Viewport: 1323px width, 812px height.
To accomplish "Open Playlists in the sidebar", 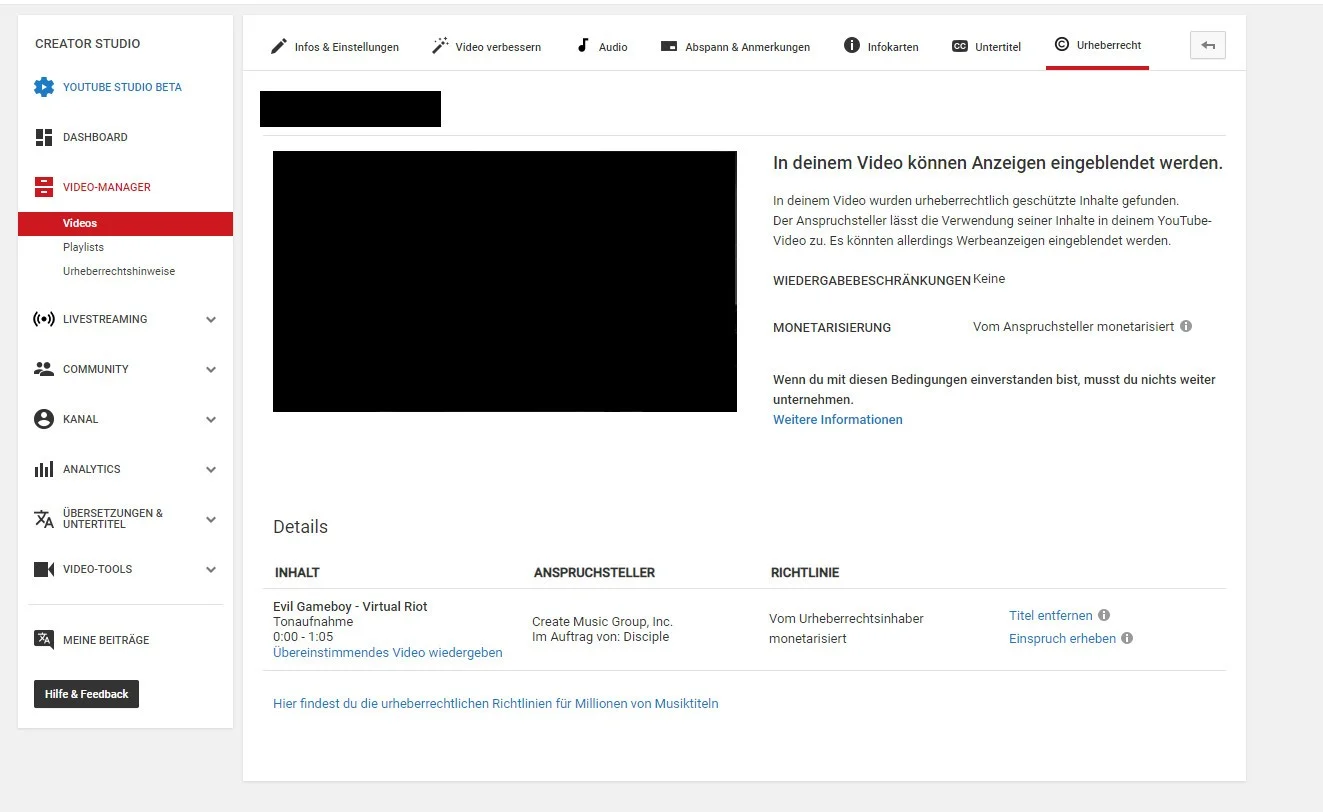I will coord(83,247).
